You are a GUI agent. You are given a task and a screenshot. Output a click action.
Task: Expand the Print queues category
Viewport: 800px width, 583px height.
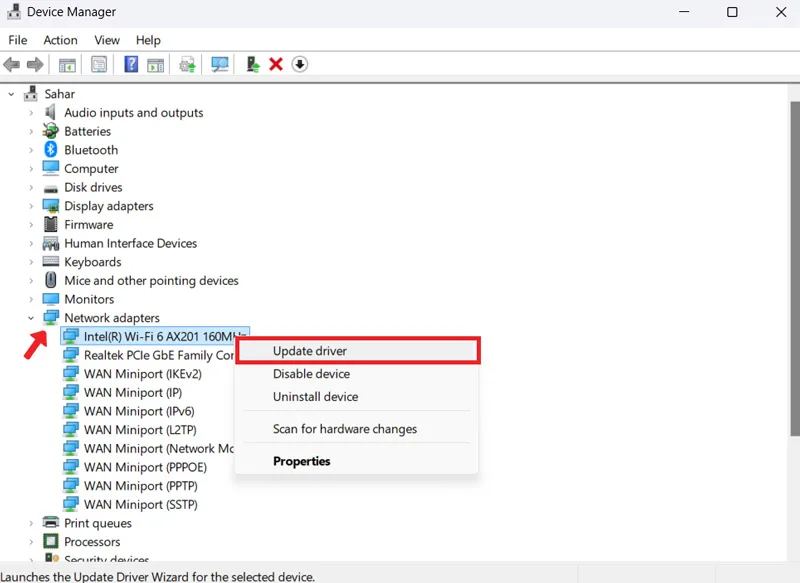31,523
